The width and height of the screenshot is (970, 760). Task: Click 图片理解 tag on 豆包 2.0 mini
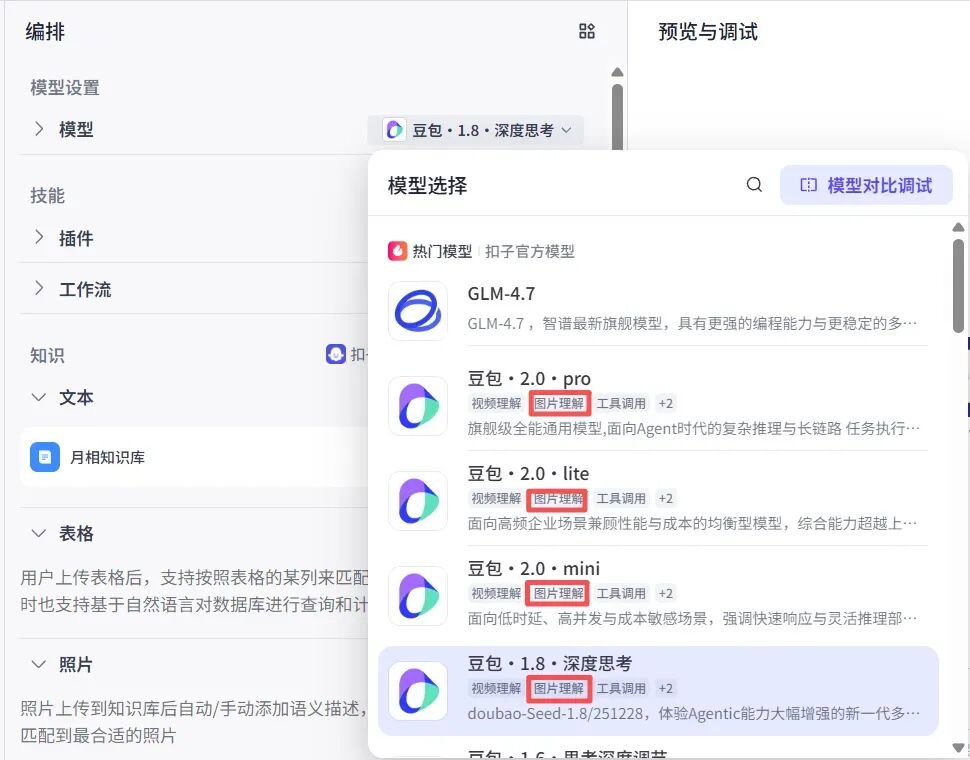(559, 594)
